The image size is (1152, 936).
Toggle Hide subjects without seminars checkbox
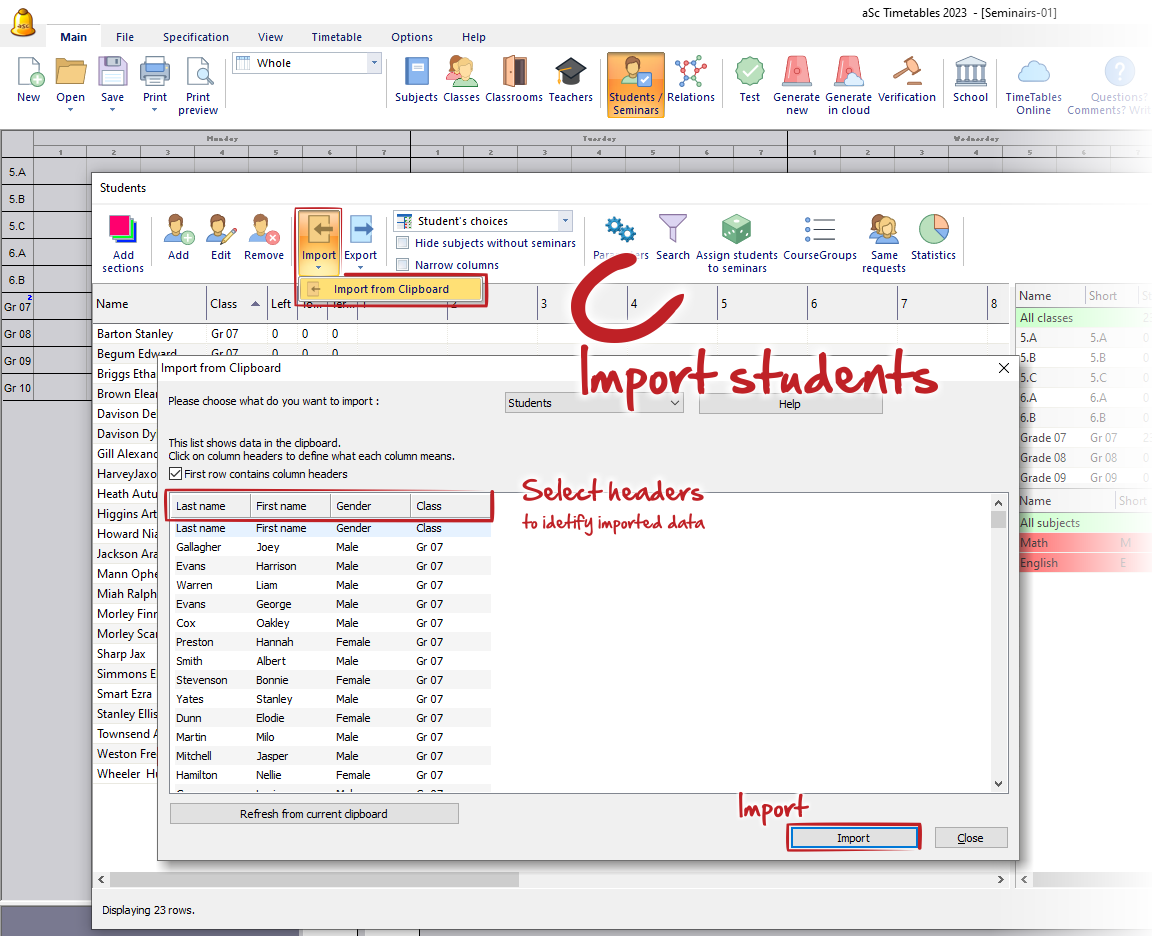coord(403,243)
